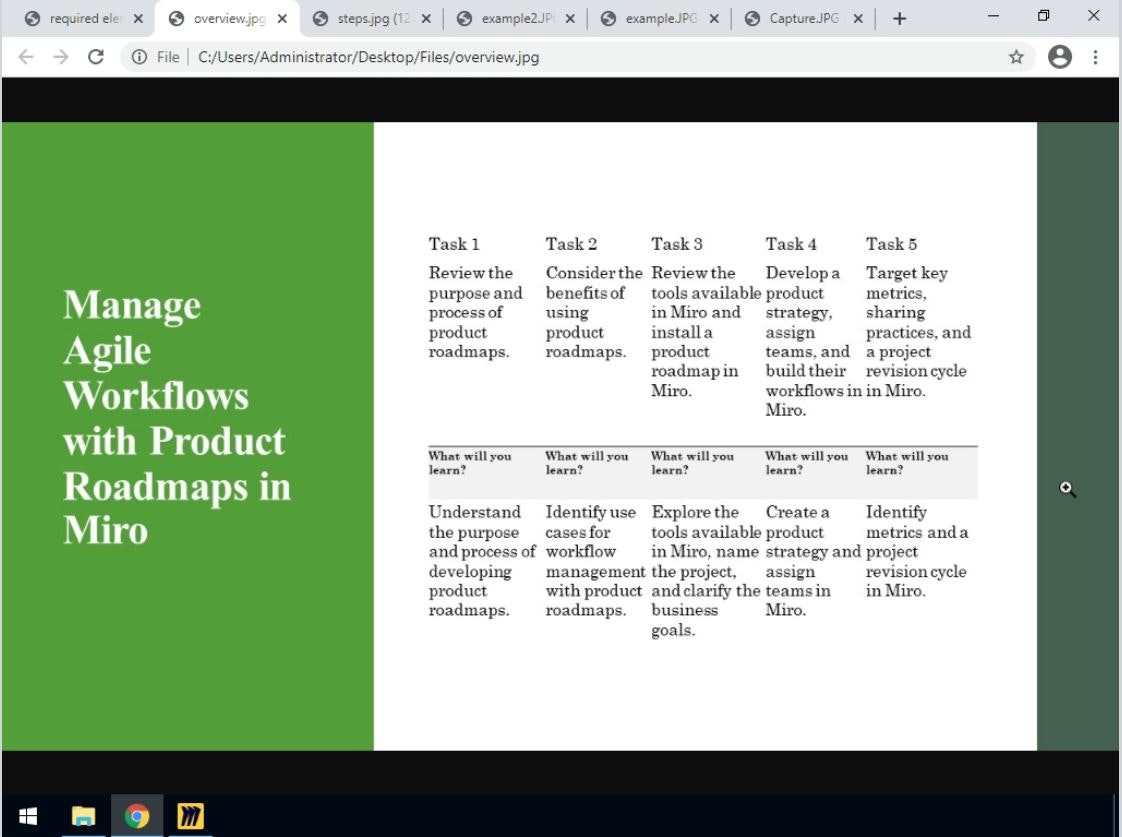Viewport: 1122px width, 837px height.
Task: Go back to the previous page
Action: [x=26, y=57]
